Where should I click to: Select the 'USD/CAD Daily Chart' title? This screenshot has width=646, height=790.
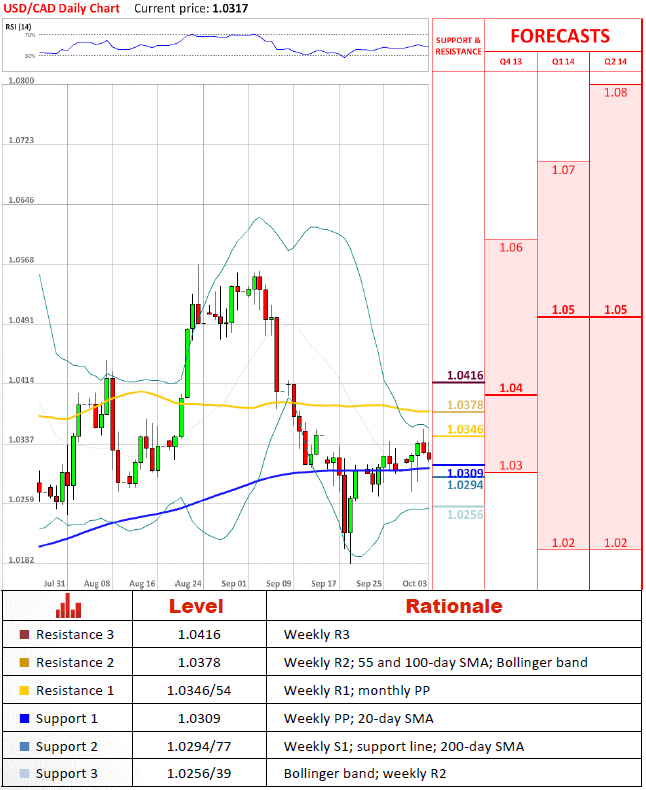[x=61, y=9]
